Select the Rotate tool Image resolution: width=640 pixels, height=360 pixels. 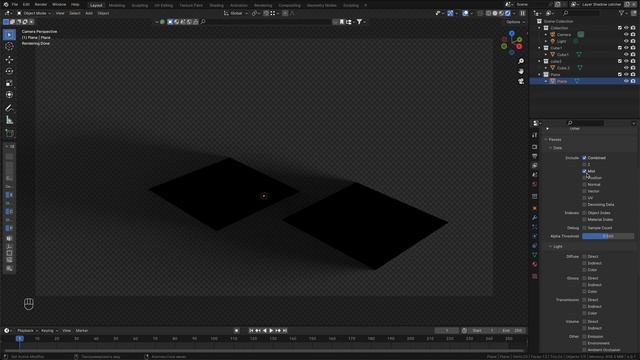point(9,71)
